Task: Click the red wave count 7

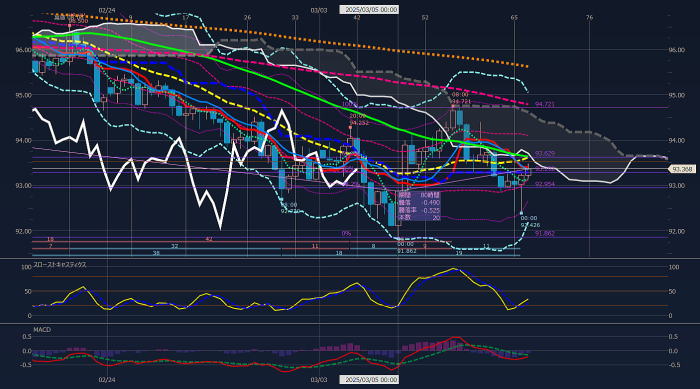Action: [x=50, y=246]
